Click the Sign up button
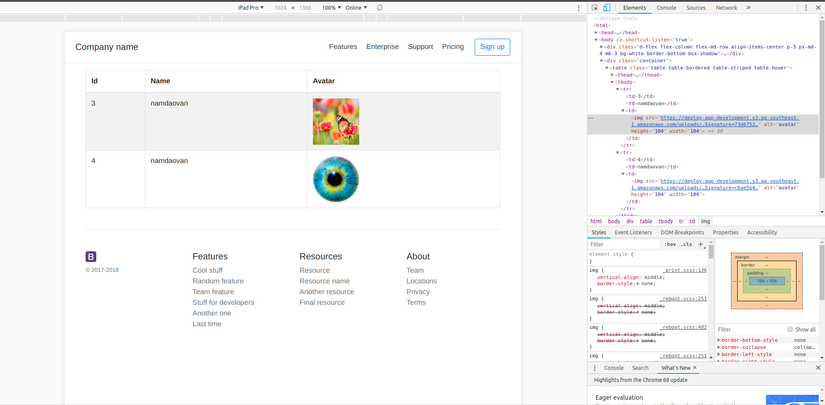This screenshot has width=825, height=405. coord(492,47)
